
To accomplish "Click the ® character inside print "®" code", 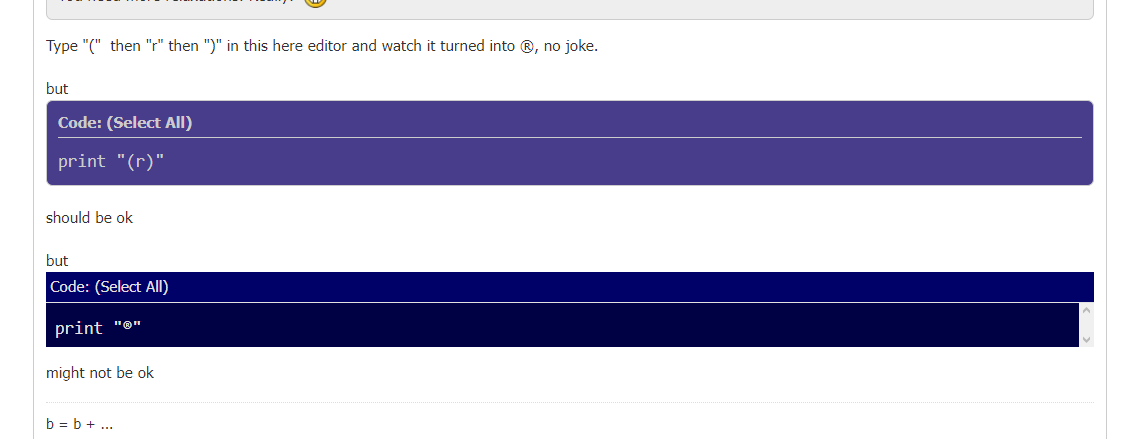I will [x=127, y=327].
